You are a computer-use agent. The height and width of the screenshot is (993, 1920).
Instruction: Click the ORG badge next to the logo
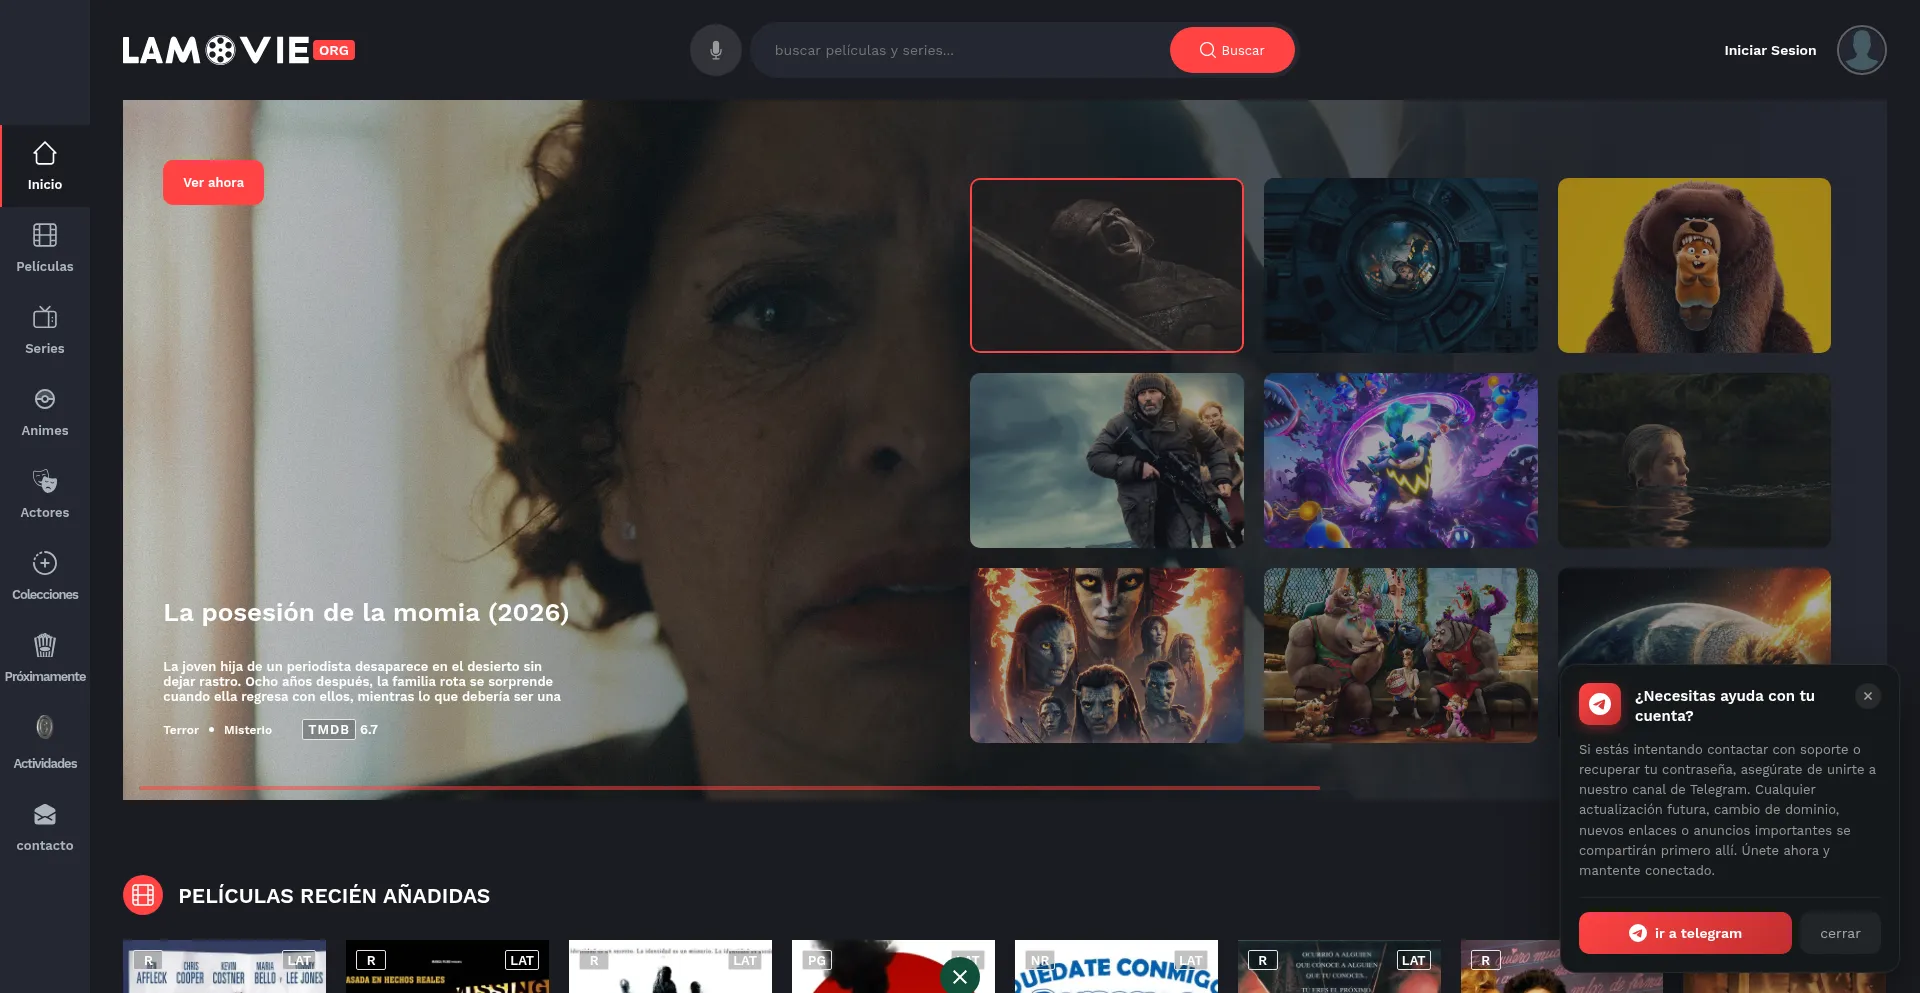coord(334,50)
